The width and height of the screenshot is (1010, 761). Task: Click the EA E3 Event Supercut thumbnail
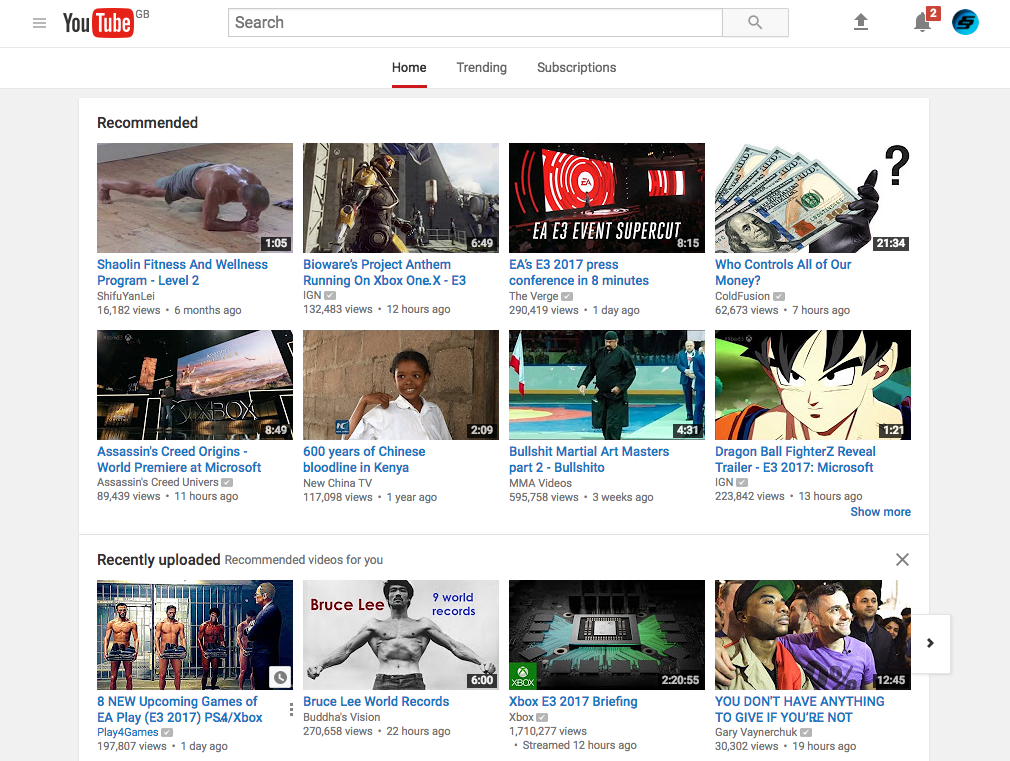(607, 198)
